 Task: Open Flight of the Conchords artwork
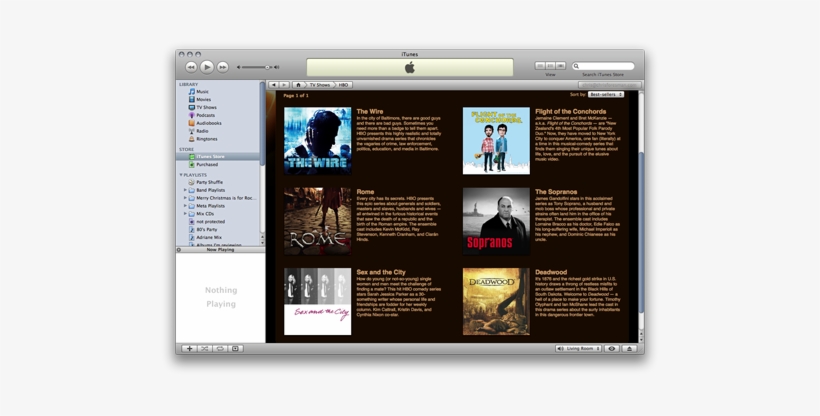click(x=496, y=141)
